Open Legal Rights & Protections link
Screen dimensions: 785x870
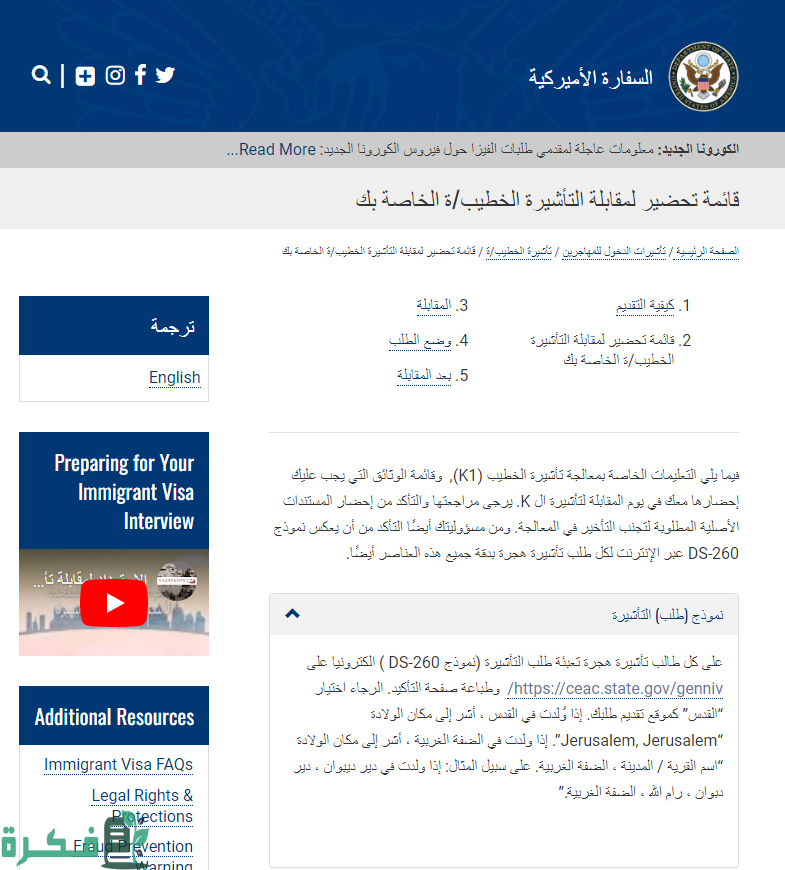(x=143, y=806)
